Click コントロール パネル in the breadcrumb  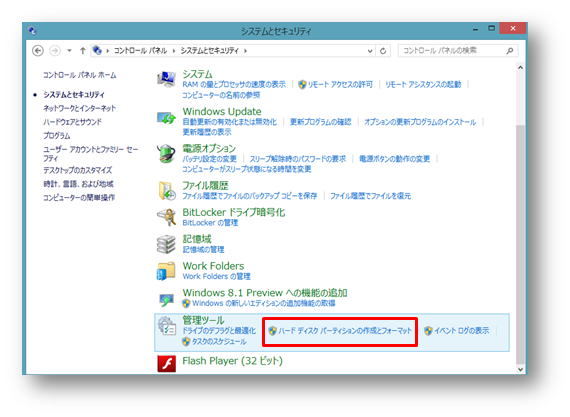[x=140, y=51]
